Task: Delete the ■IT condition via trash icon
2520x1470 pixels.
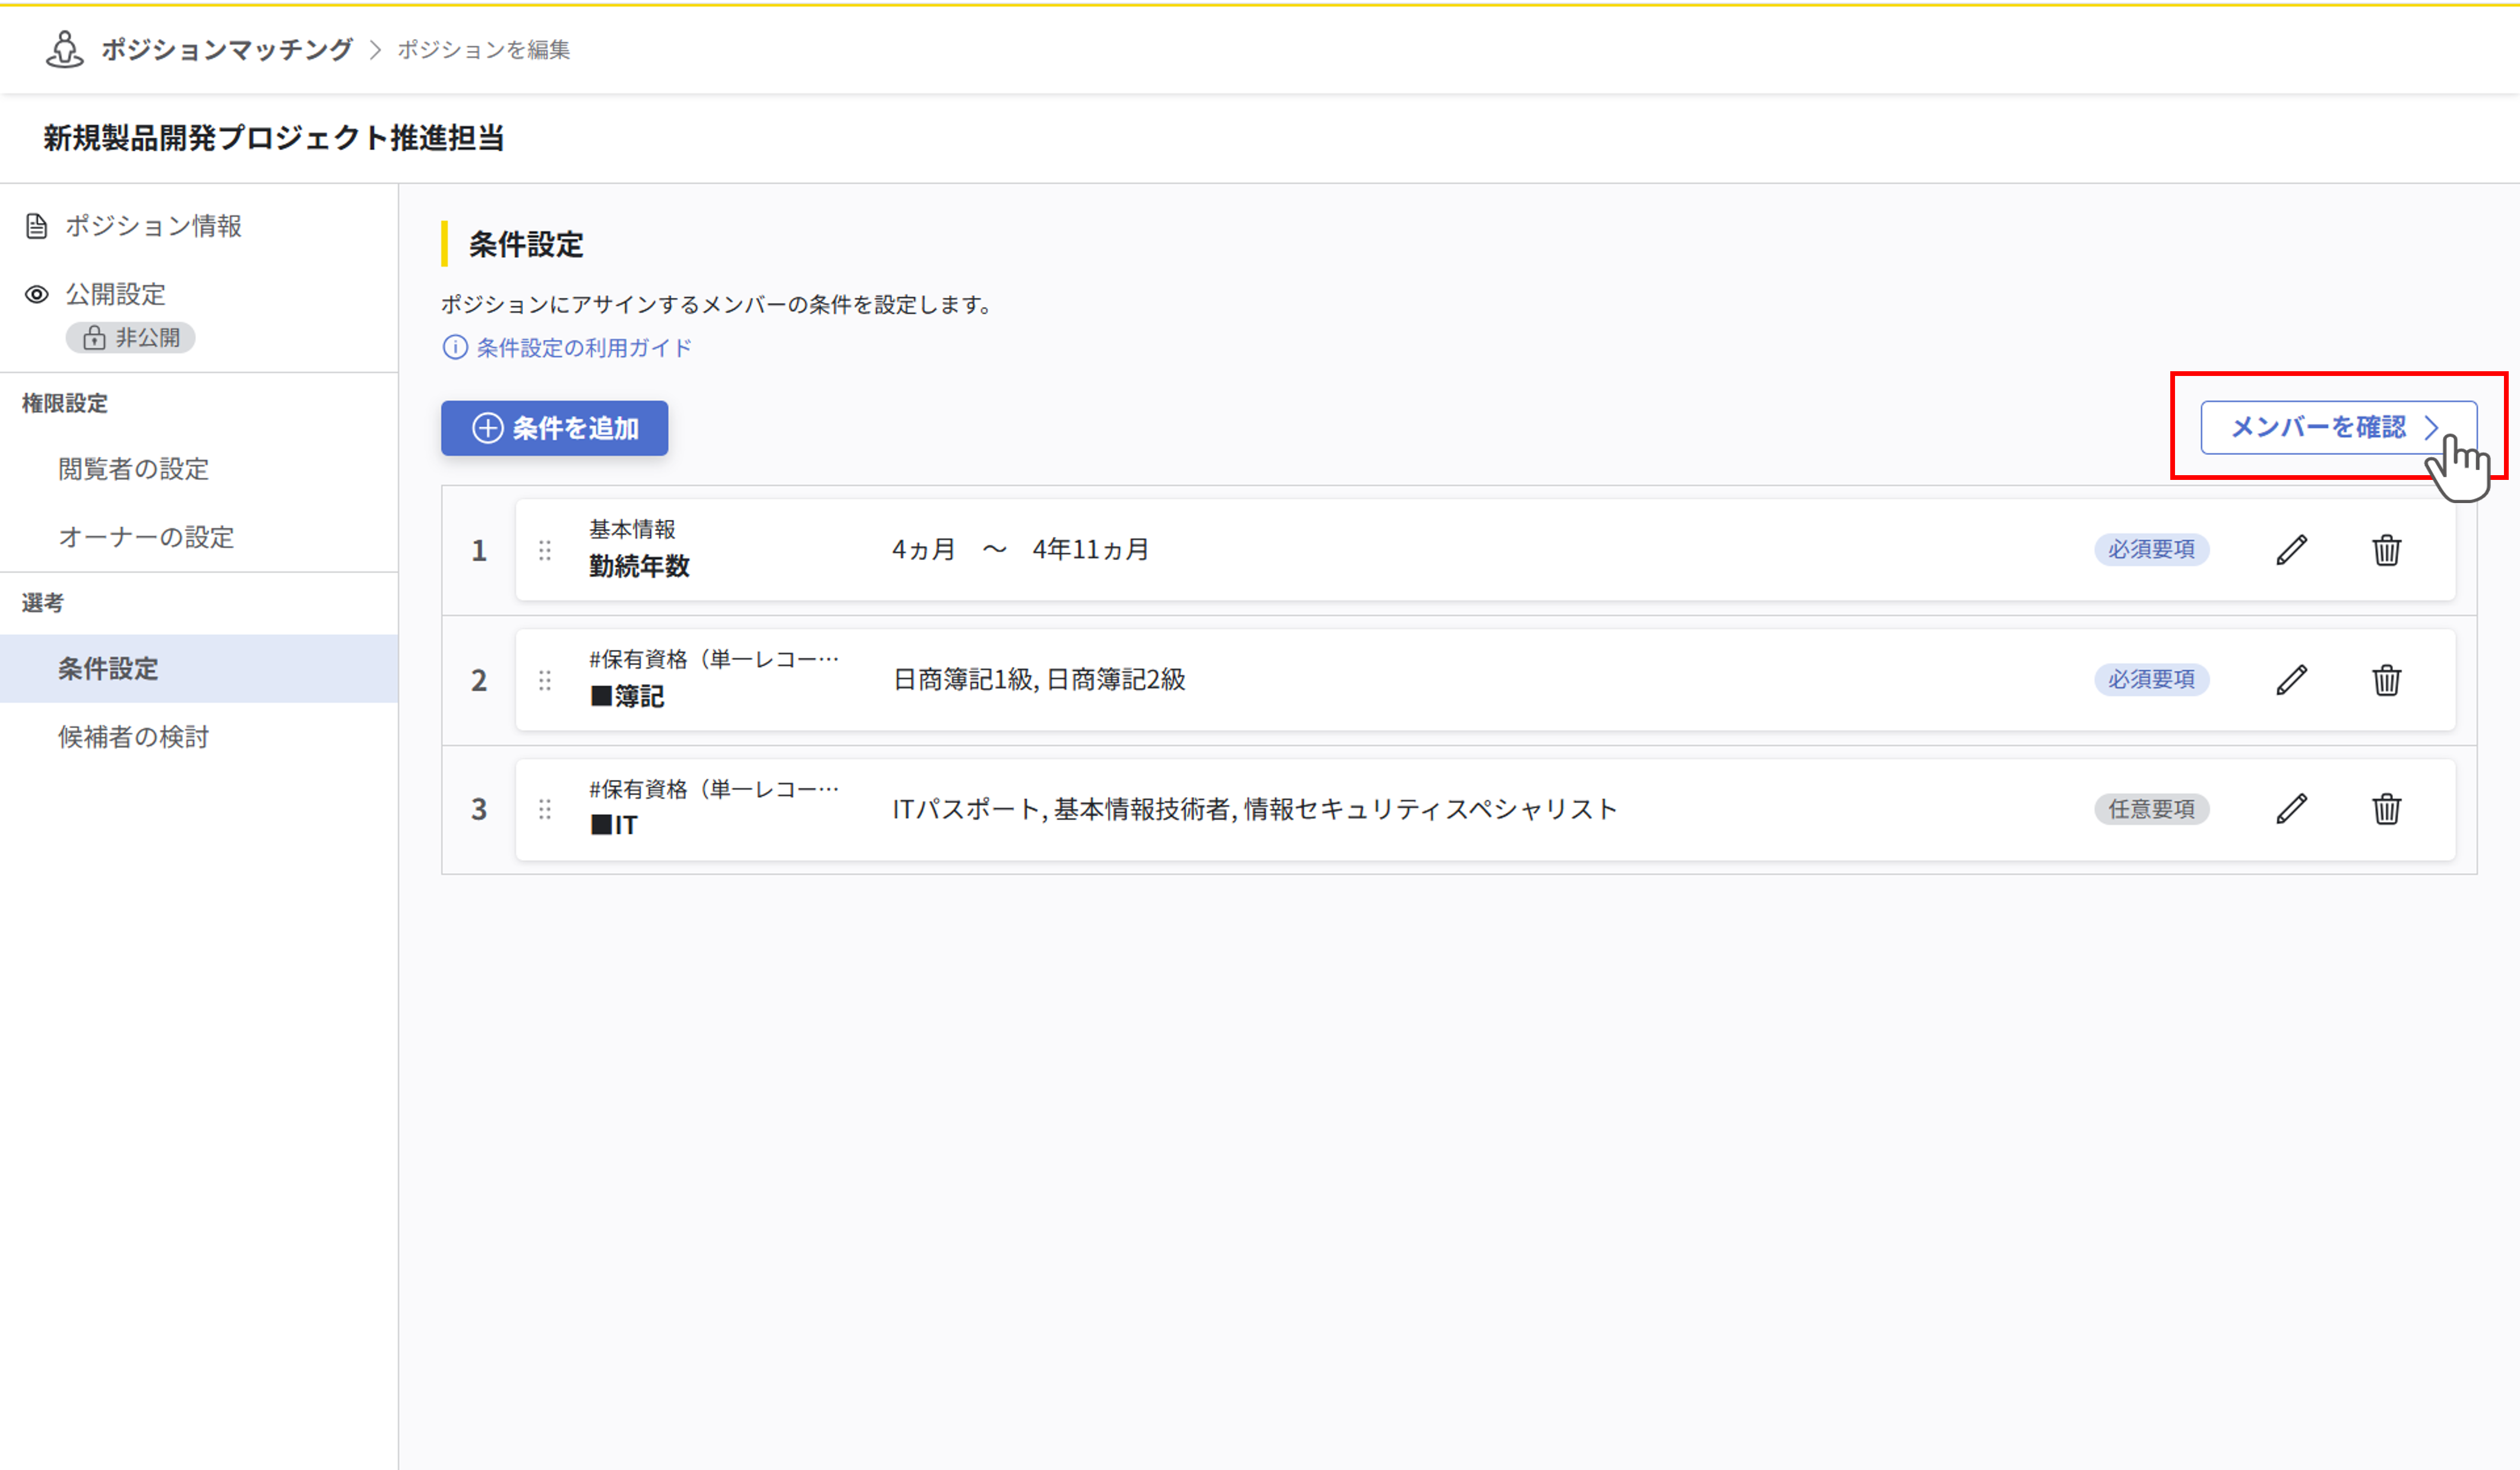Action: pos(2387,809)
